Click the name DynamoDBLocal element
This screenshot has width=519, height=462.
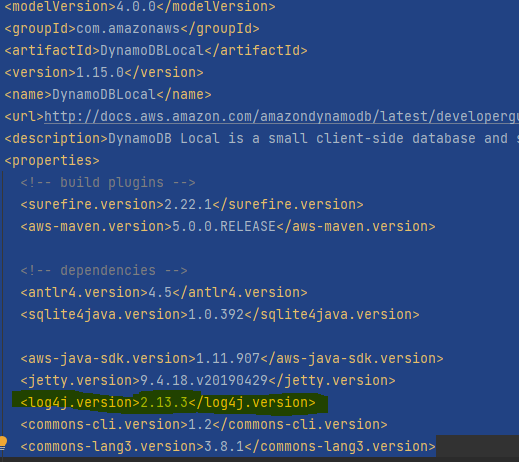coord(108,95)
